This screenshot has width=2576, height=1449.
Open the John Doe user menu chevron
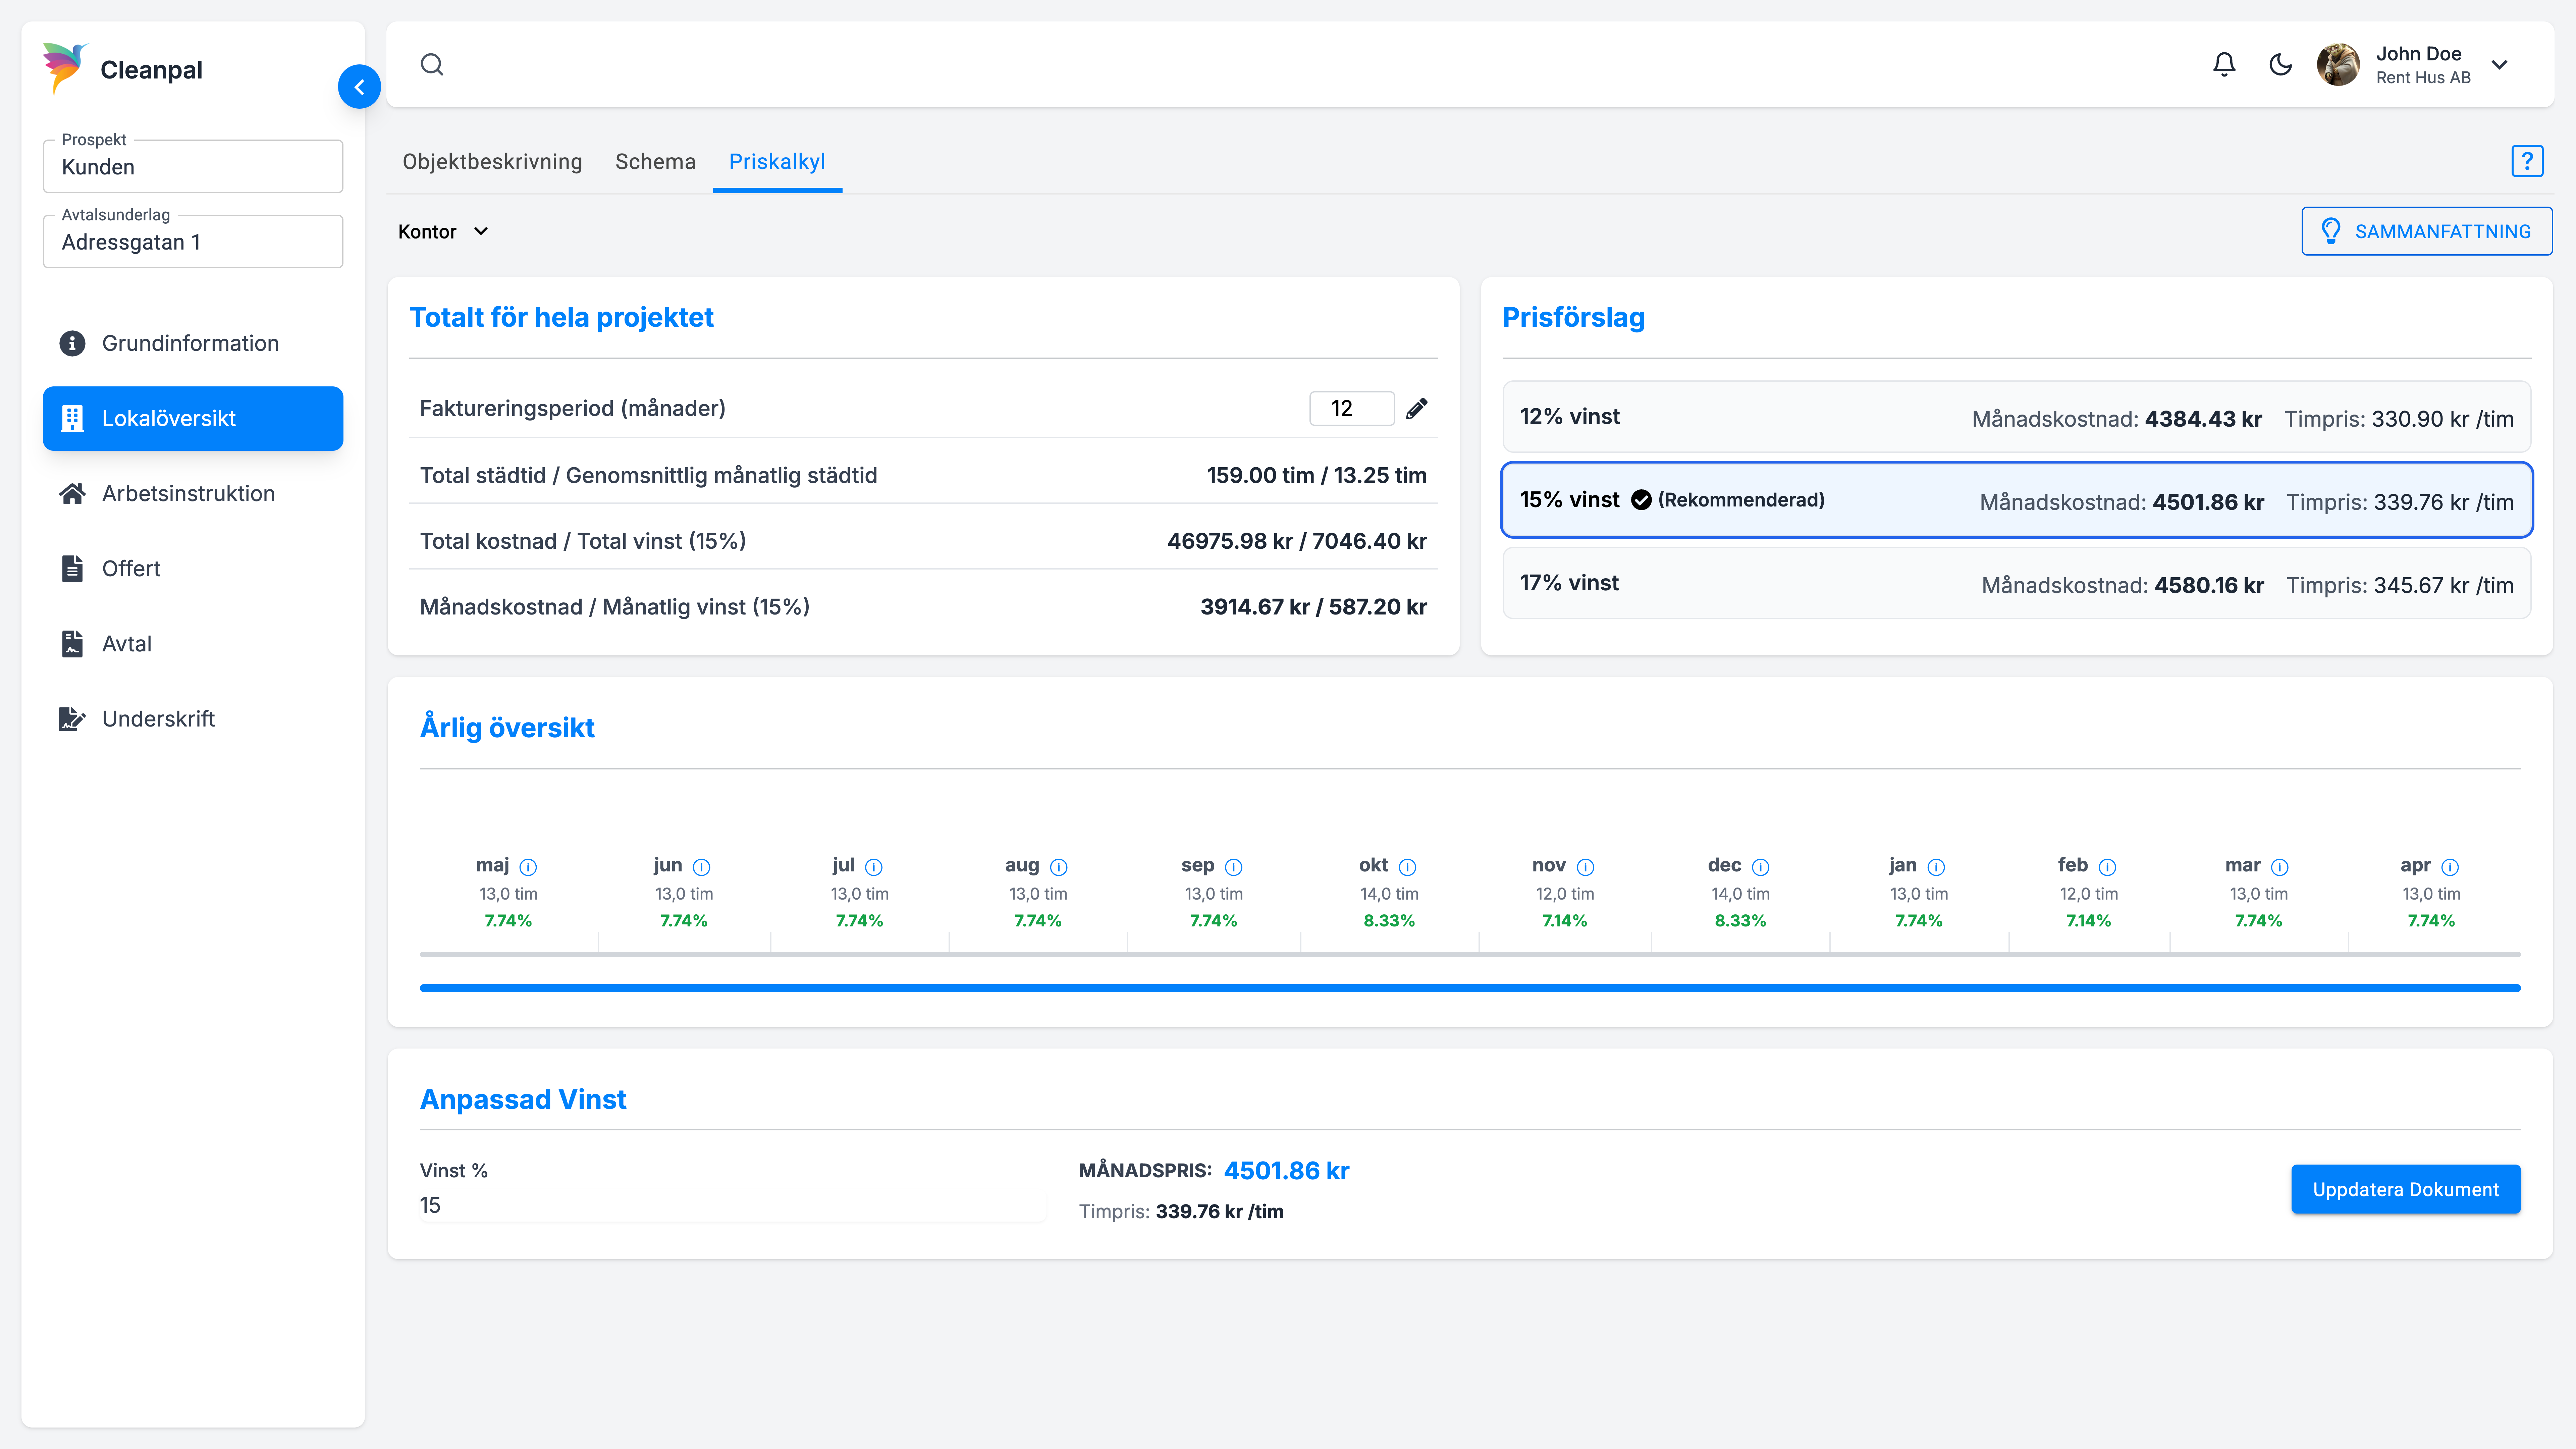(x=2500, y=65)
